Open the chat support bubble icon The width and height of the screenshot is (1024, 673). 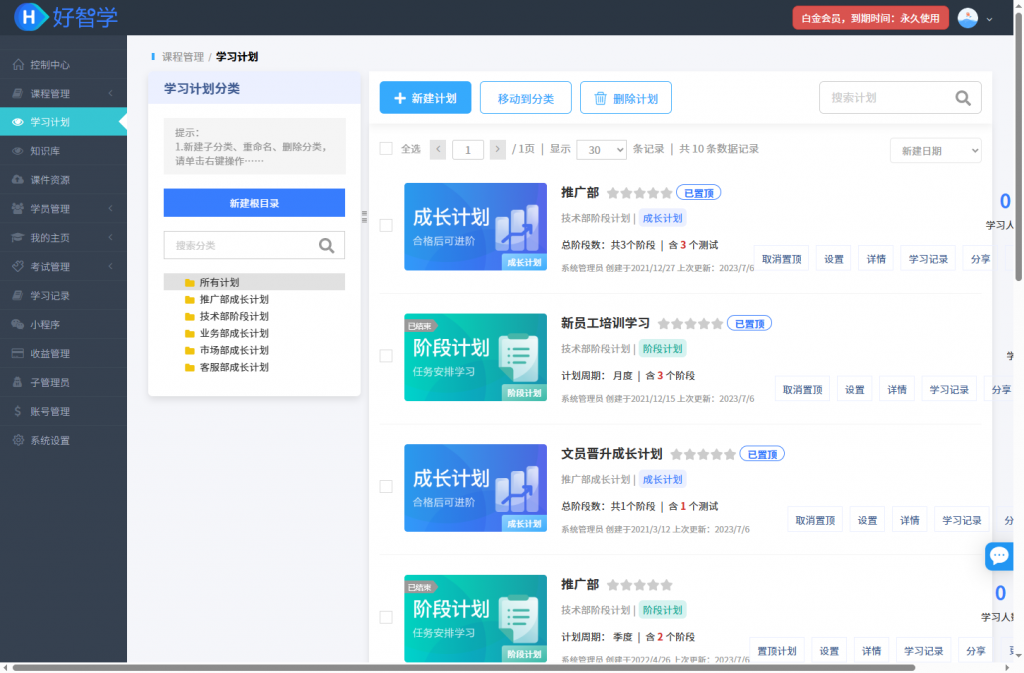tap(999, 556)
